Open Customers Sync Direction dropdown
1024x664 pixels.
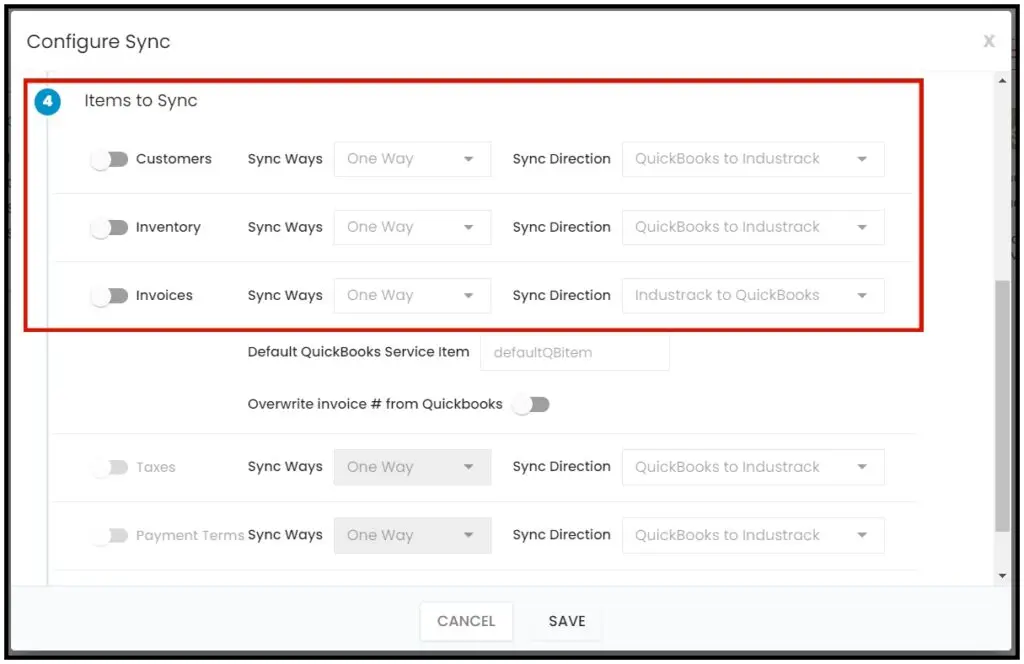tap(753, 159)
